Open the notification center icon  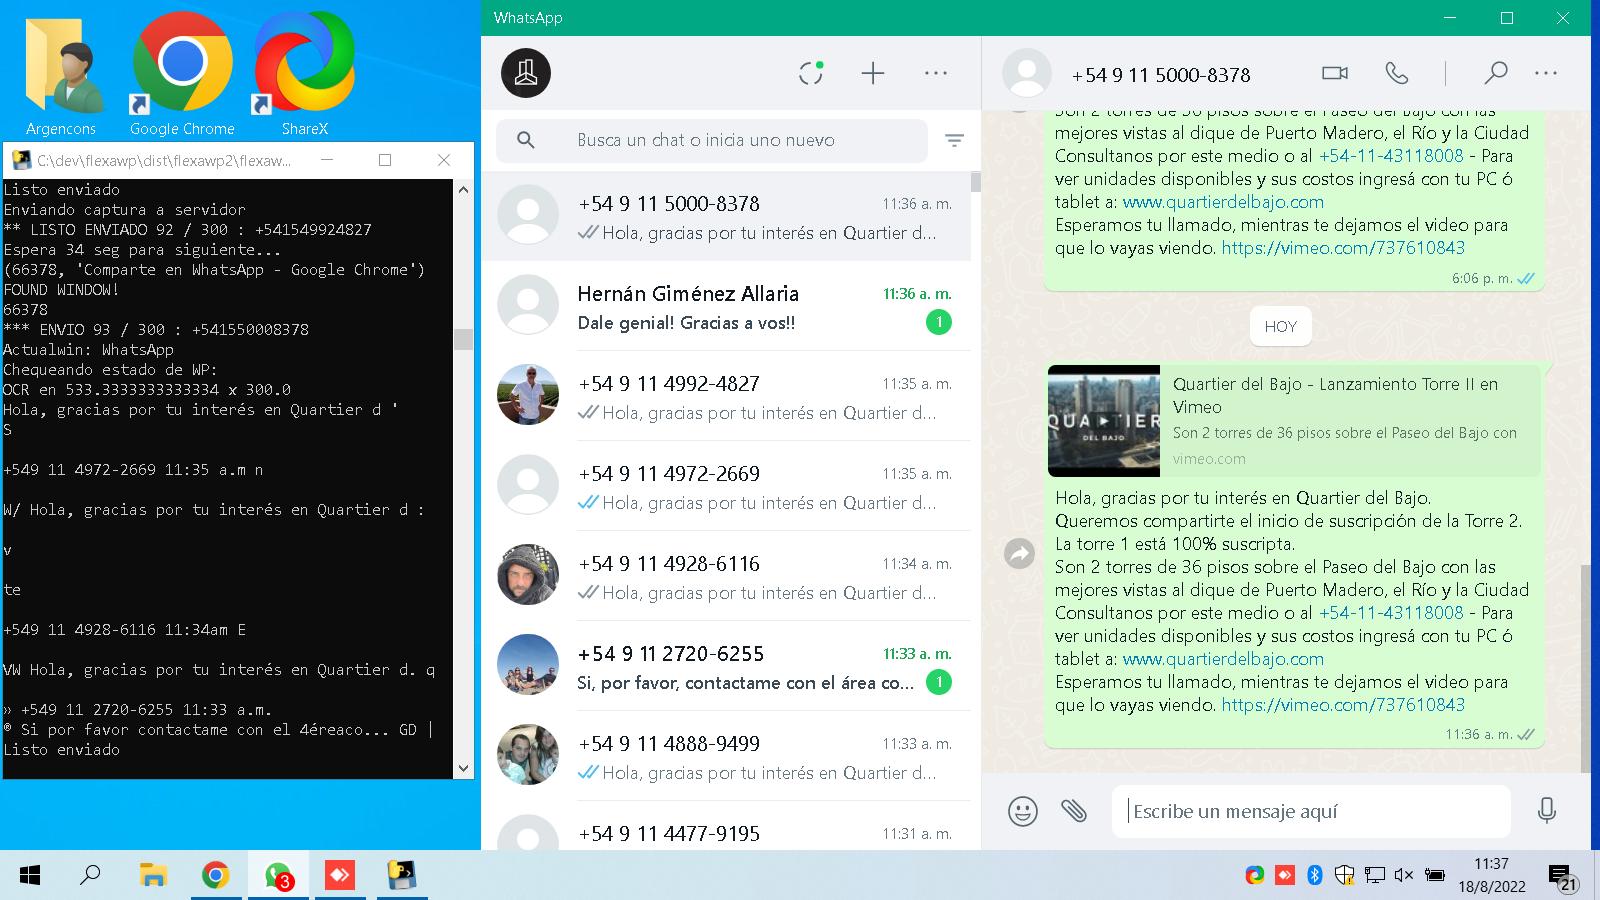tap(1562, 877)
